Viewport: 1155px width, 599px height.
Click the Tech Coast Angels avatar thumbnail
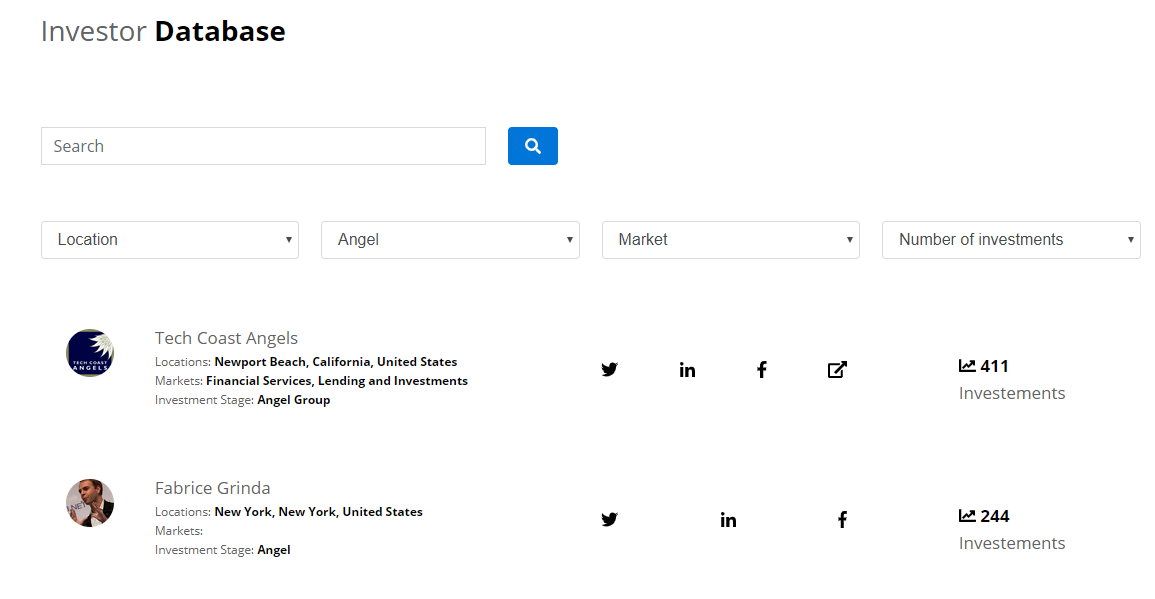(x=90, y=353)
